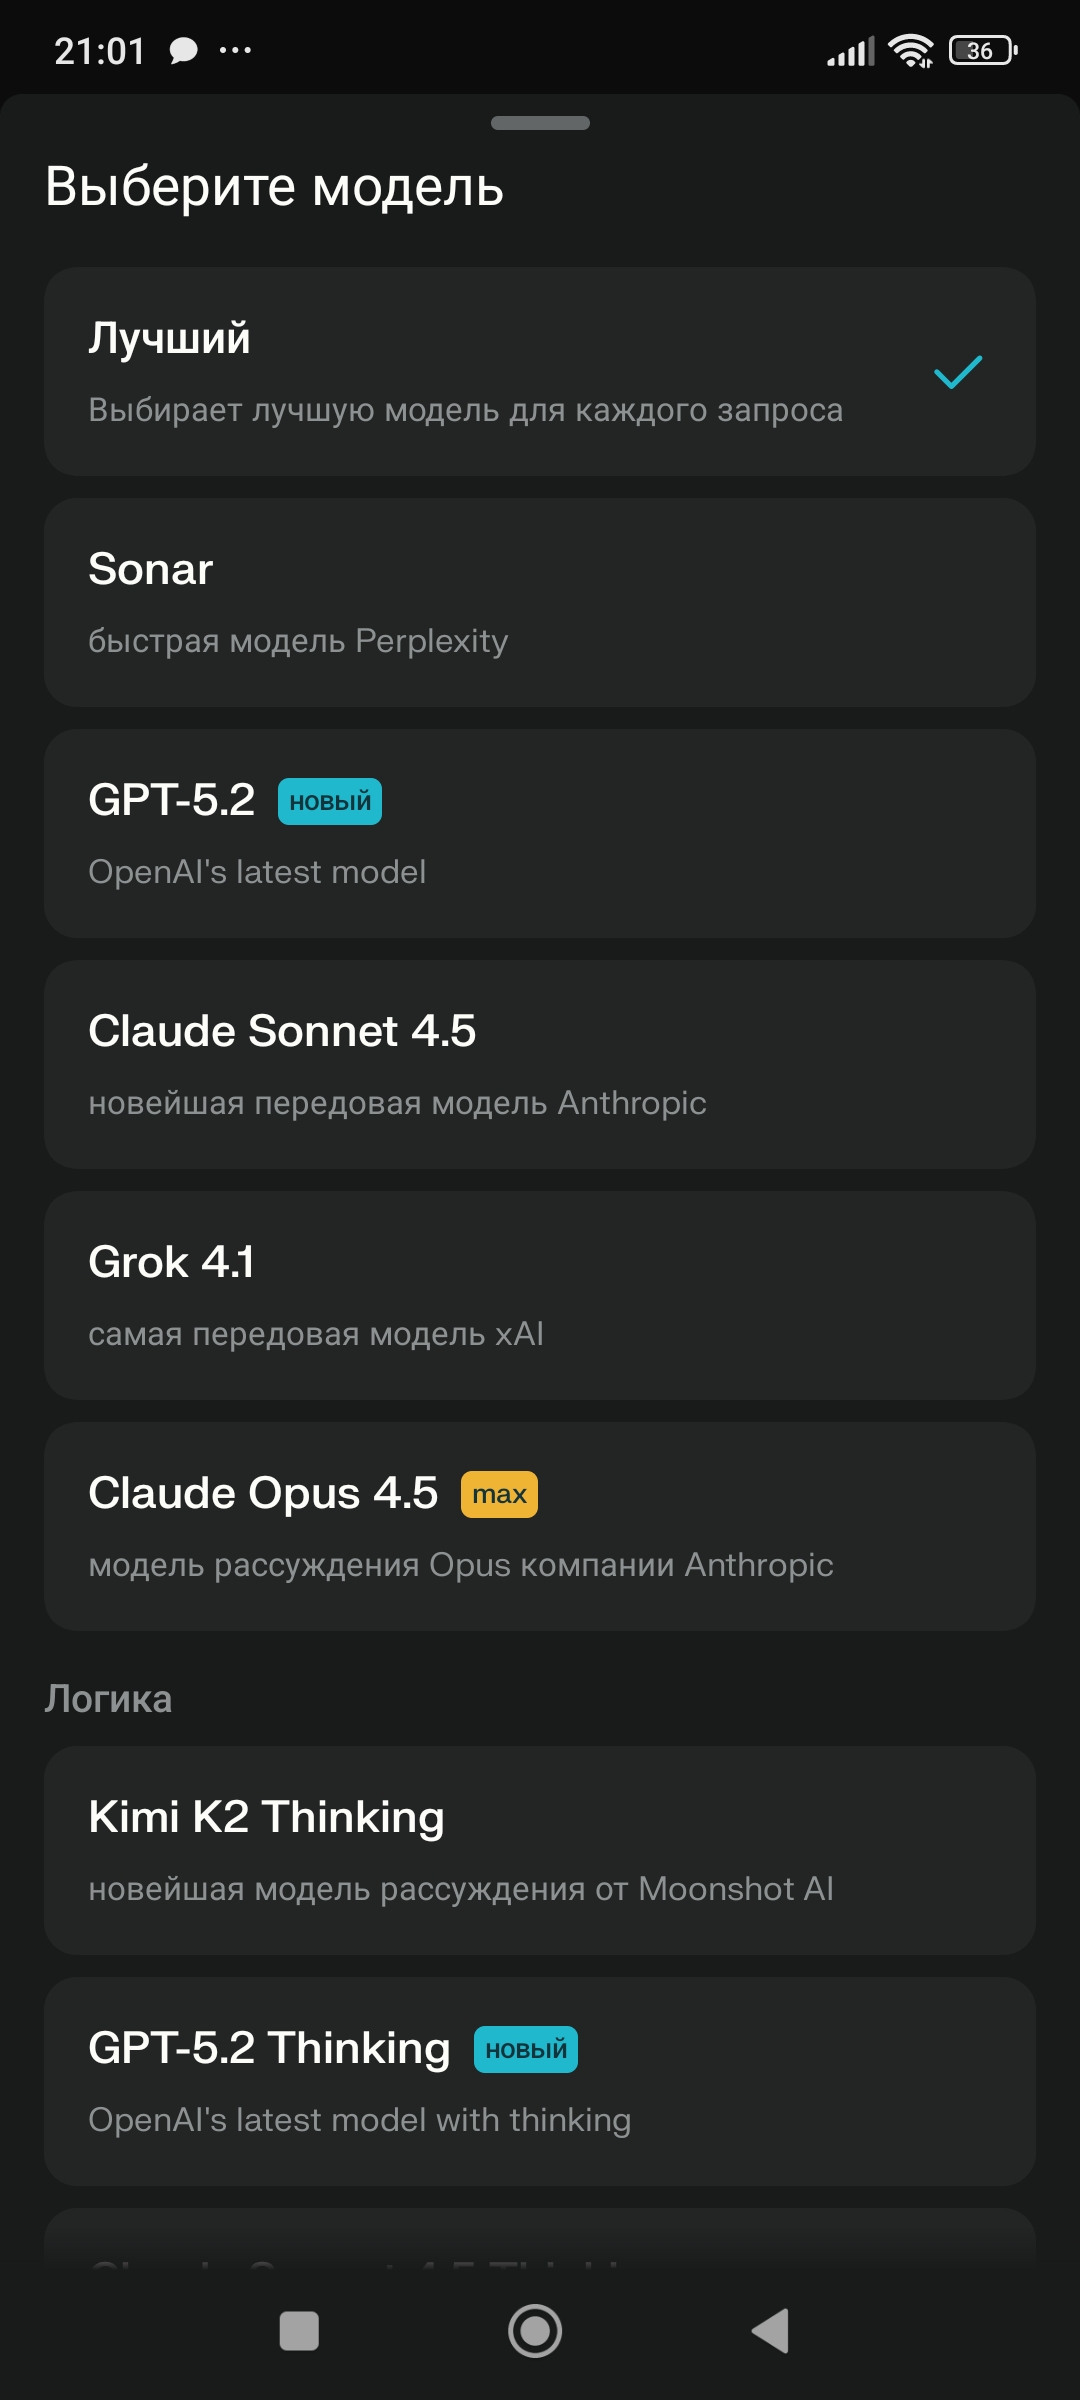Tap the Android back navigation triangle
Screen dimensions: 1080x2400
point(771,2331)
